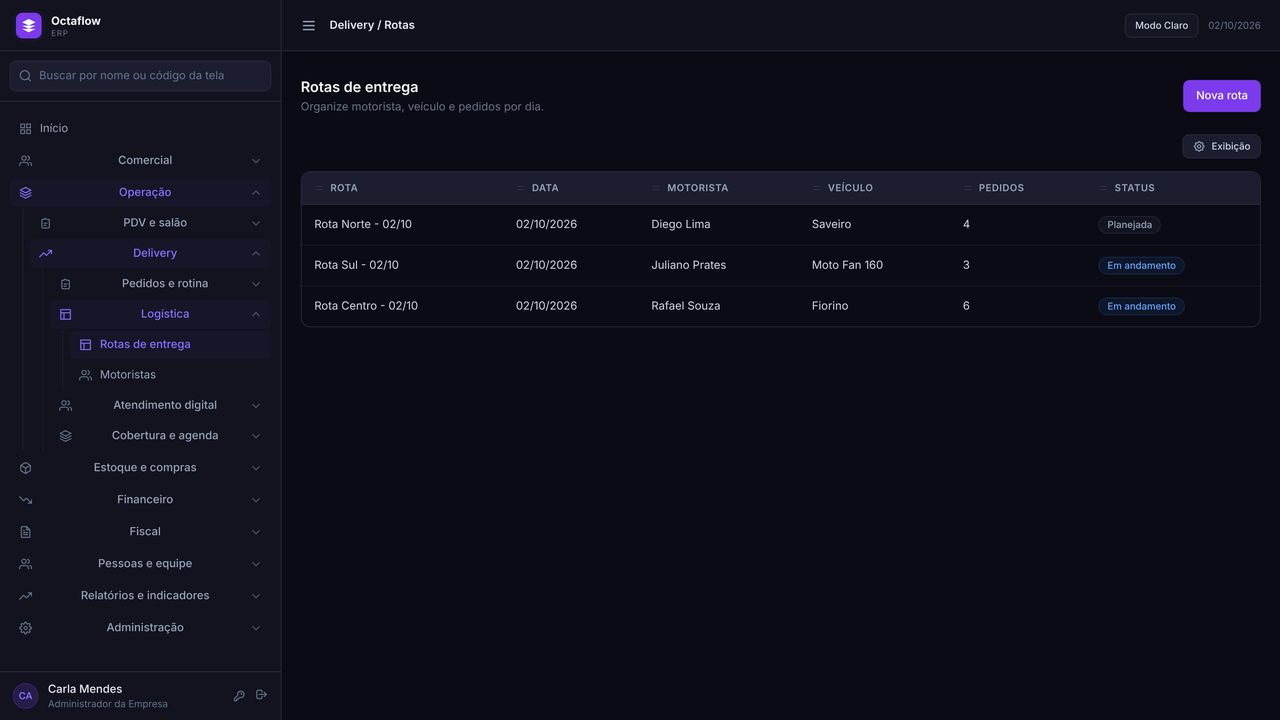Go to Início in the sidebar
The height and width of the screenshot is (720, 1280).
(140, 129)
